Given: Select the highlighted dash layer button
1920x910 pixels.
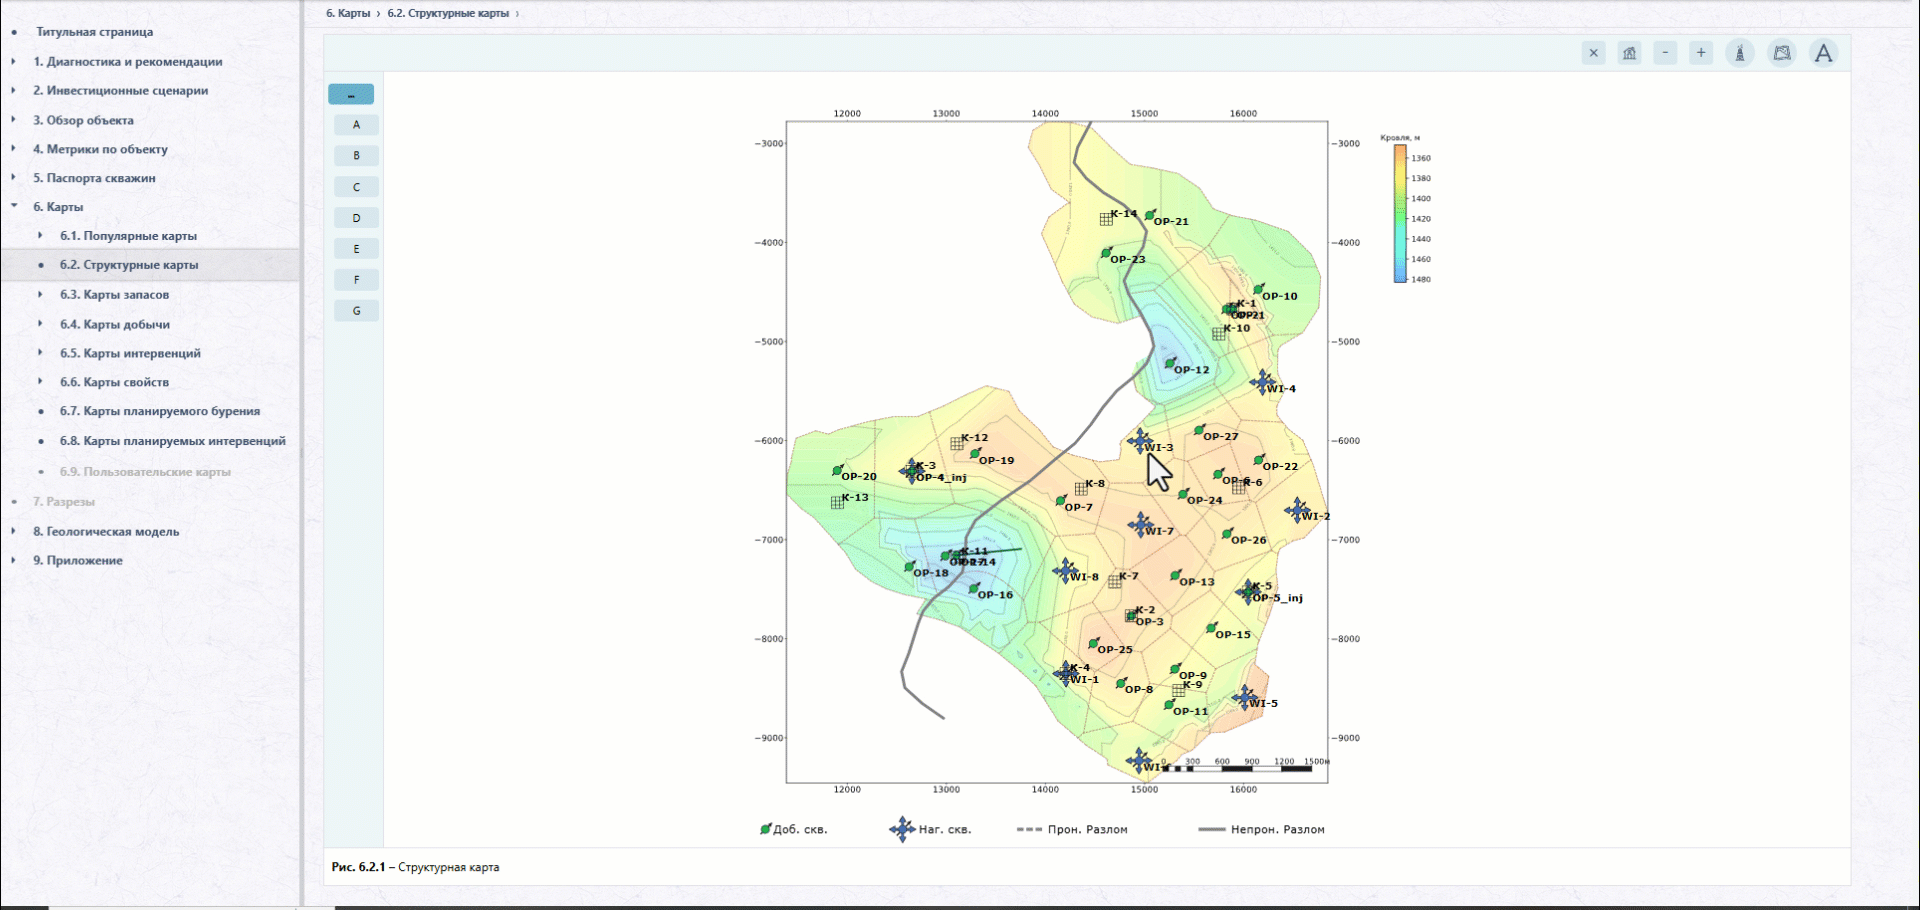Looking at the screenshot, I should (x=351, y=94).
